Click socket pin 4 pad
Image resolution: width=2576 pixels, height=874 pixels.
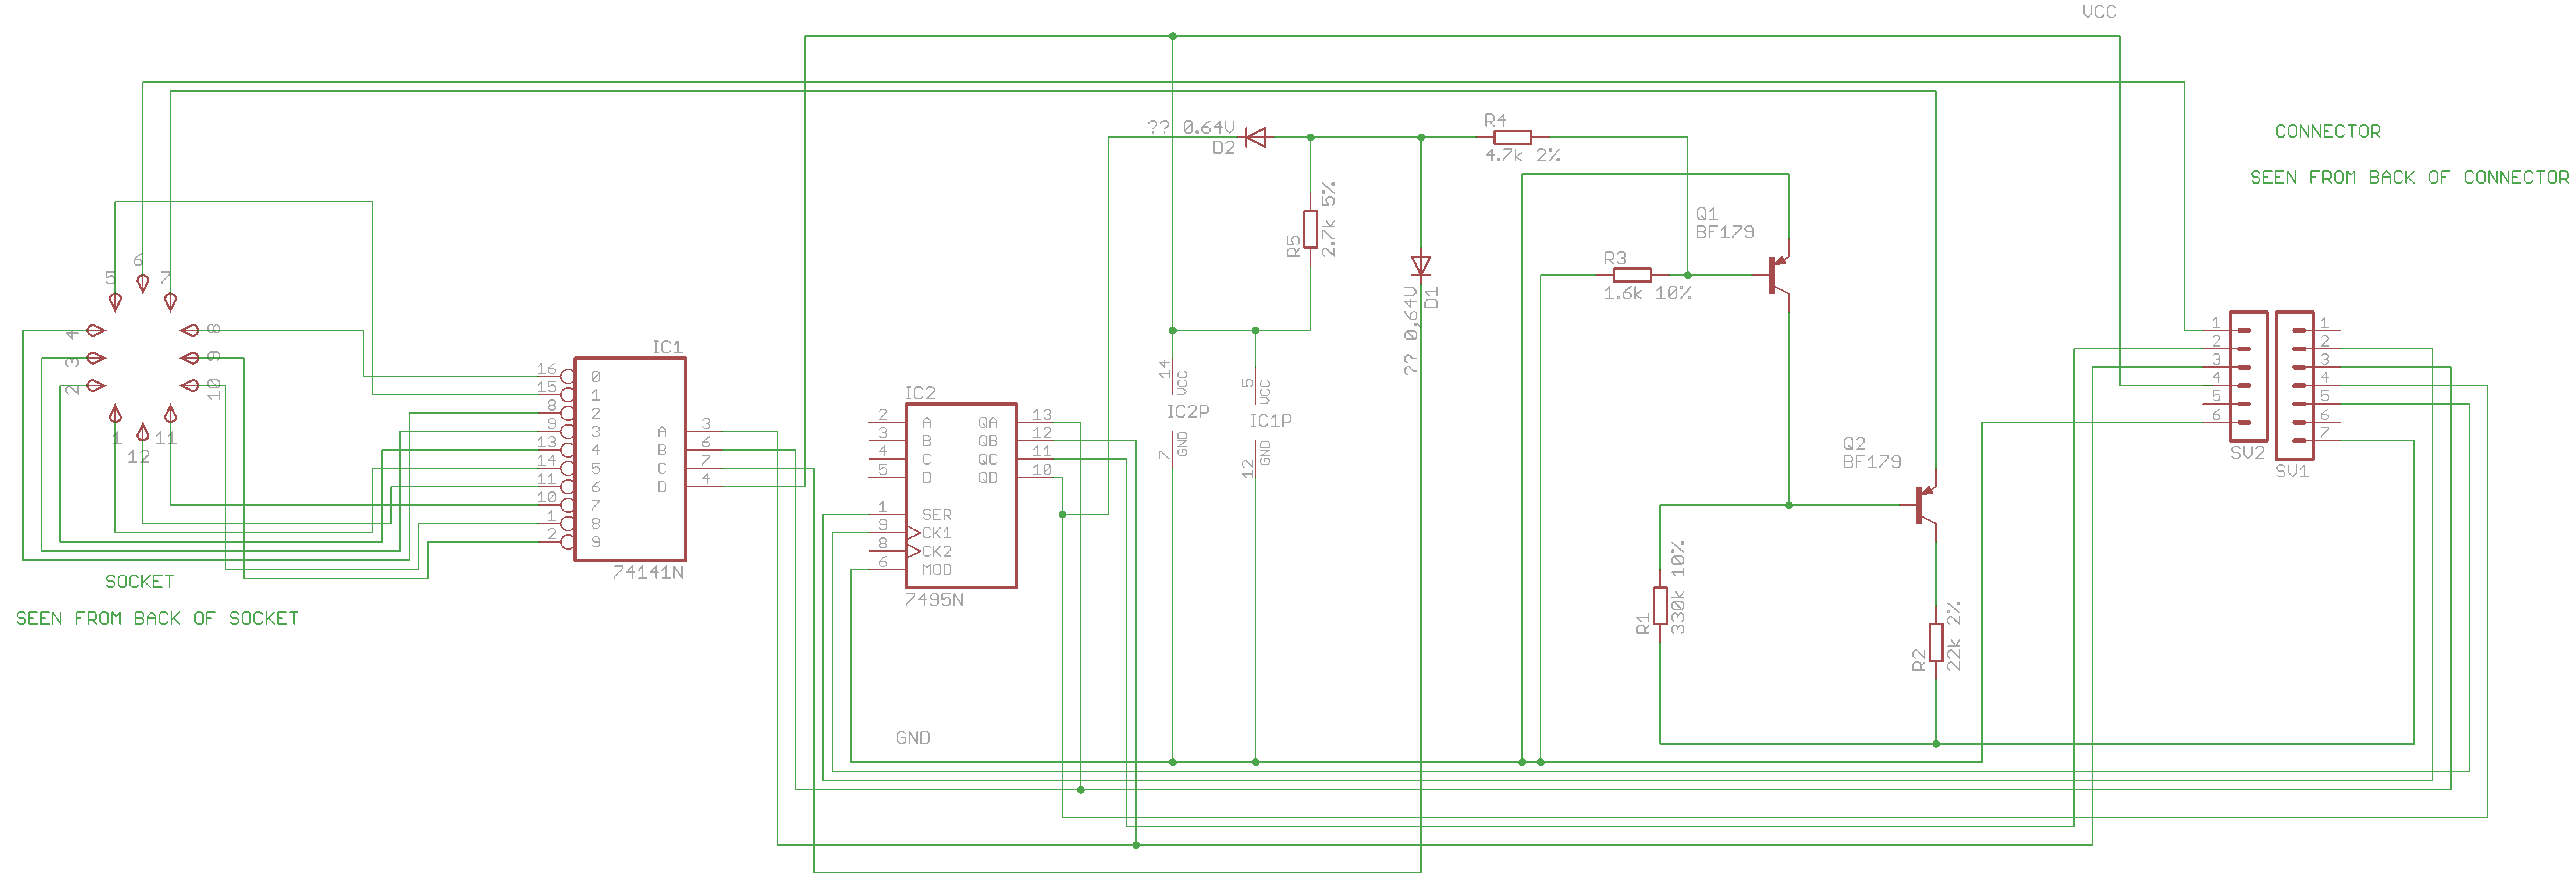(96, 330)
